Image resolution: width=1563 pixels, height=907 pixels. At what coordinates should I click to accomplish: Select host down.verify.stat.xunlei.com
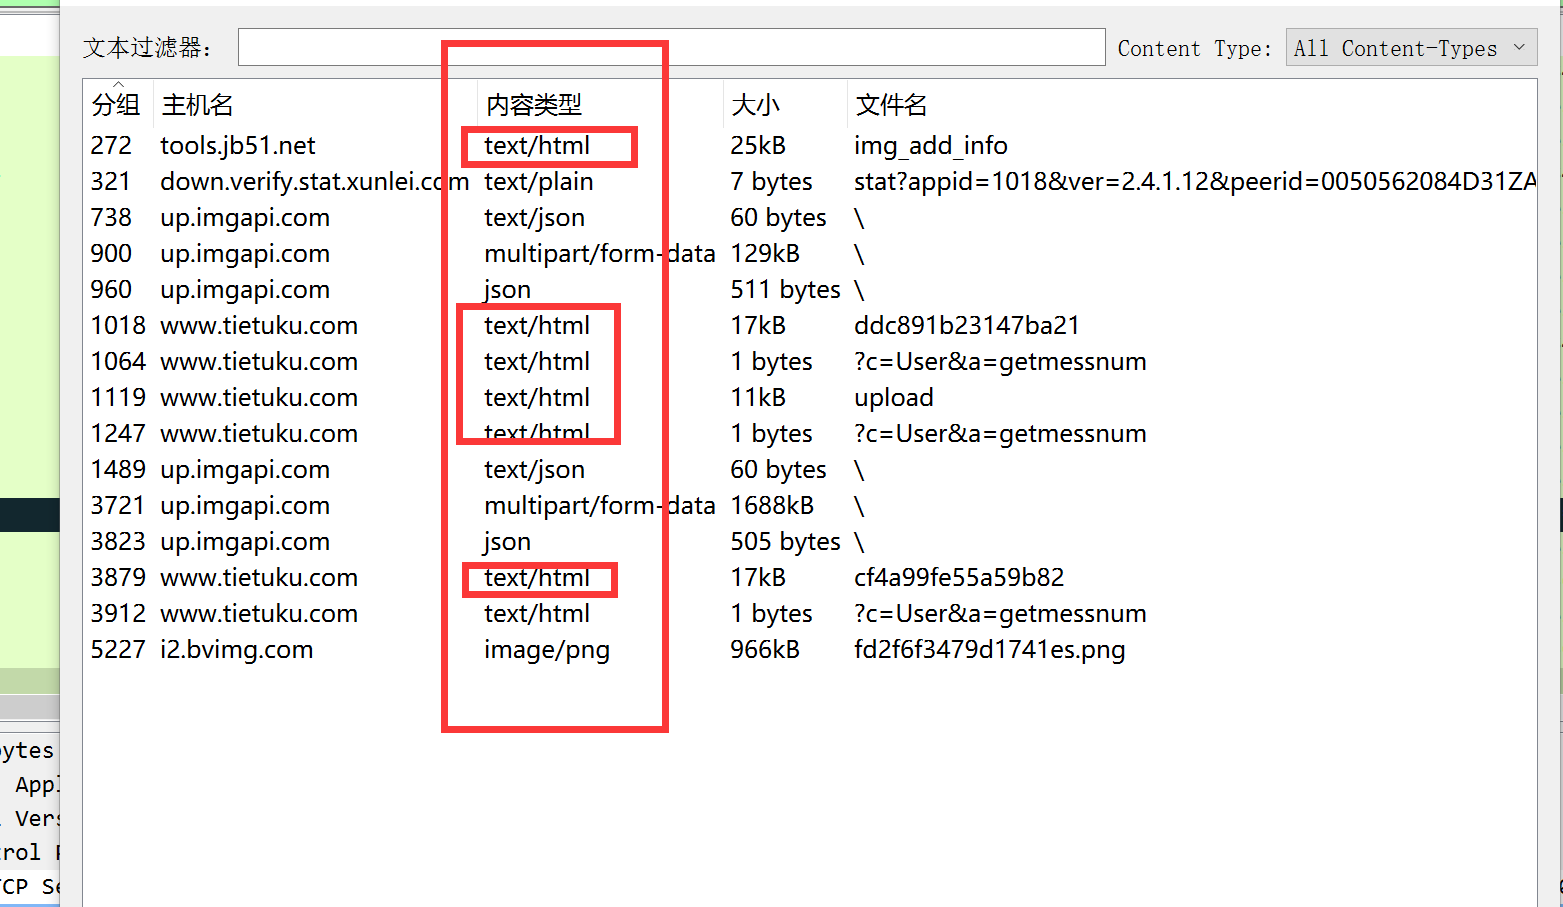pos(315,182)
